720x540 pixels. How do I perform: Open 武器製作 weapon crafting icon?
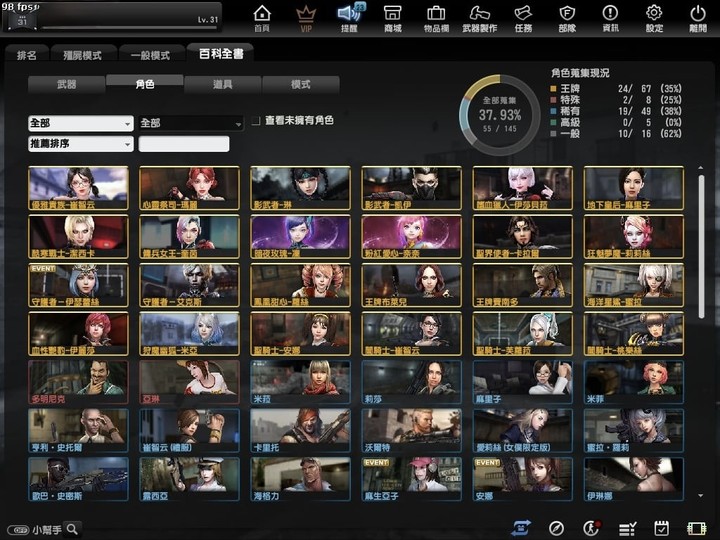(x=479, y=17)
